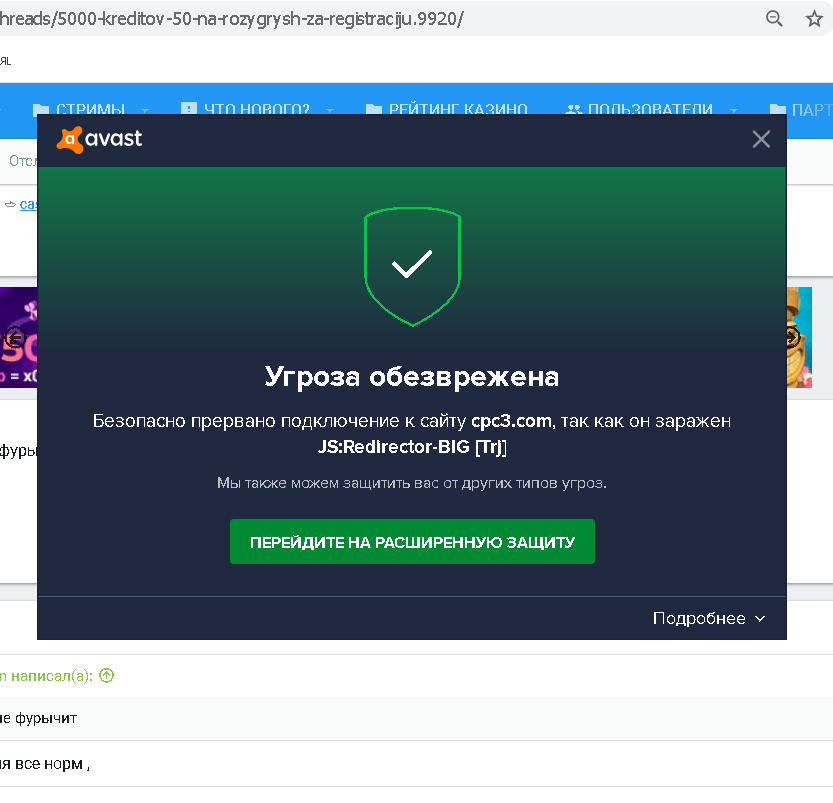Click the green shield checkmark icon

pos(412,266)
